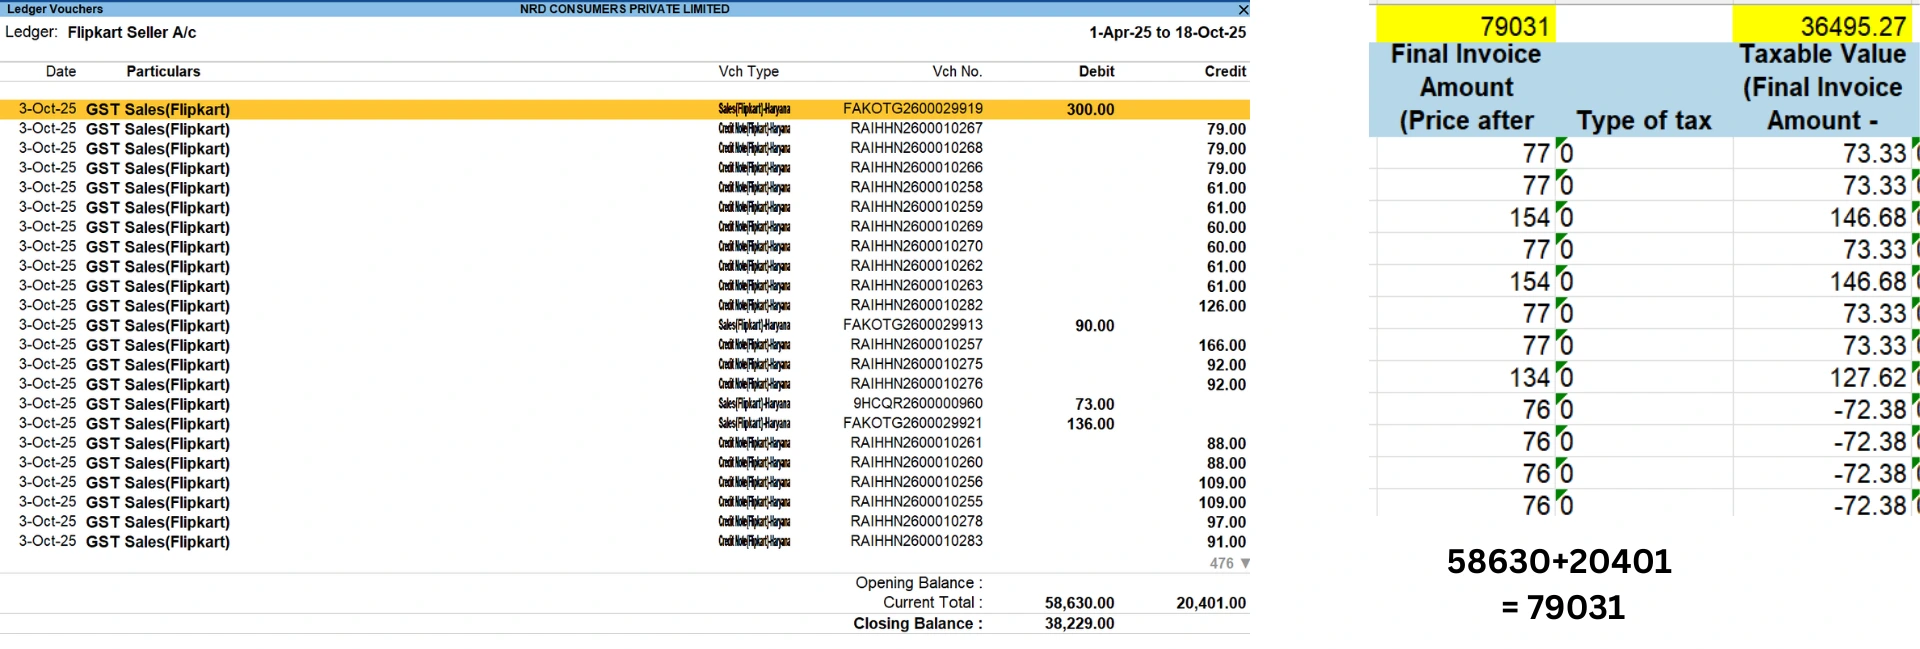Select the spreadsheet cell with value 127.62
The width and height of the screenshot is (1920, 649).
click(1823, 377)
